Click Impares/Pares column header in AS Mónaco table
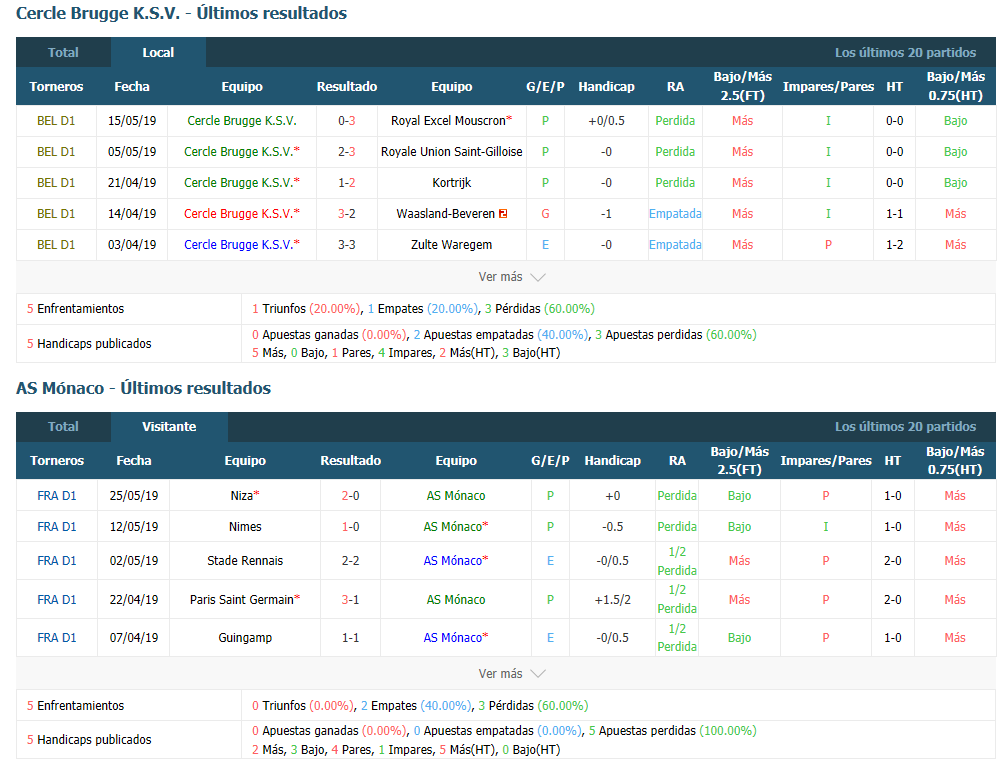The image size is (1004, 759). point(826,461)
